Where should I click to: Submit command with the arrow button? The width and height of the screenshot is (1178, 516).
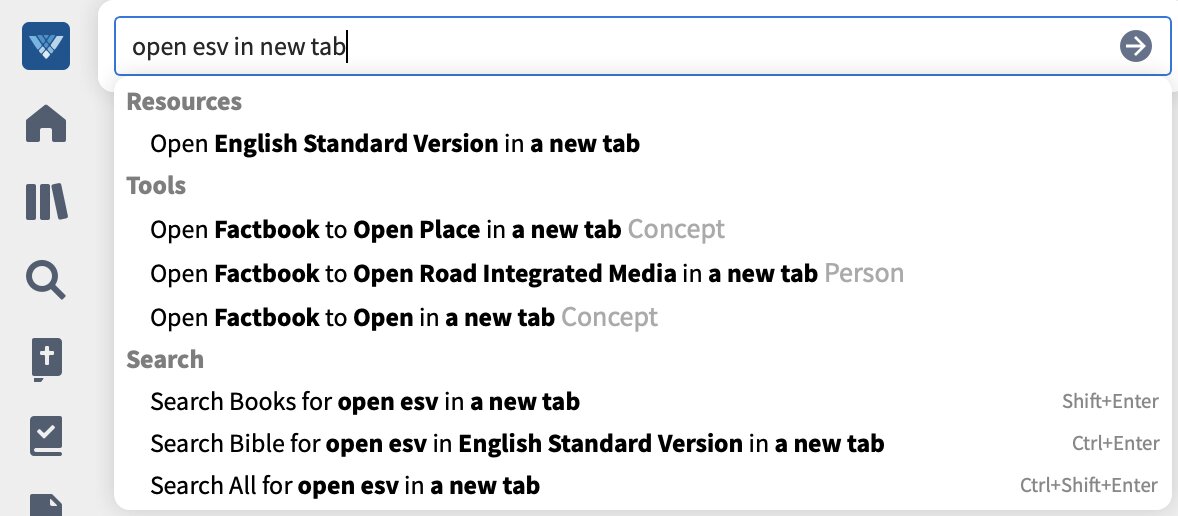(1135, 47)
